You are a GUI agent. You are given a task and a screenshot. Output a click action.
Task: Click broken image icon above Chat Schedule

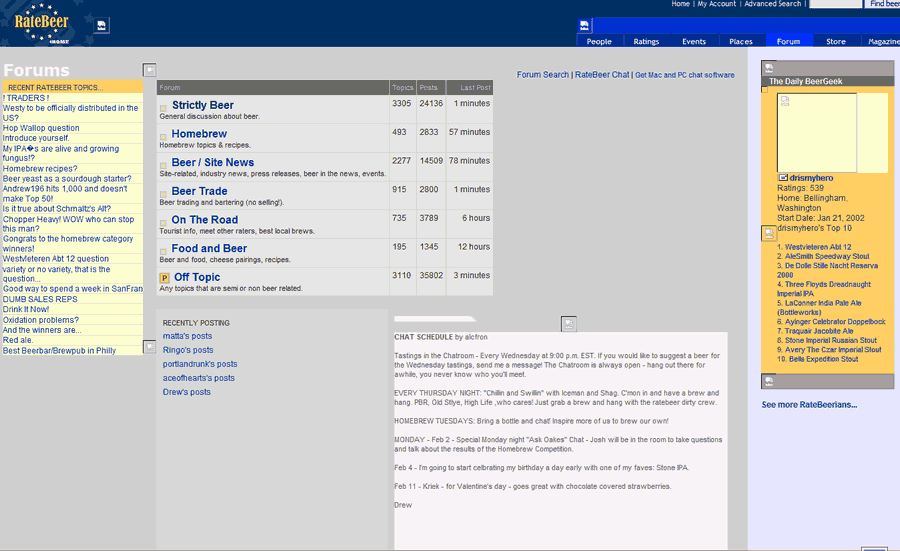[x=568, y=324]
